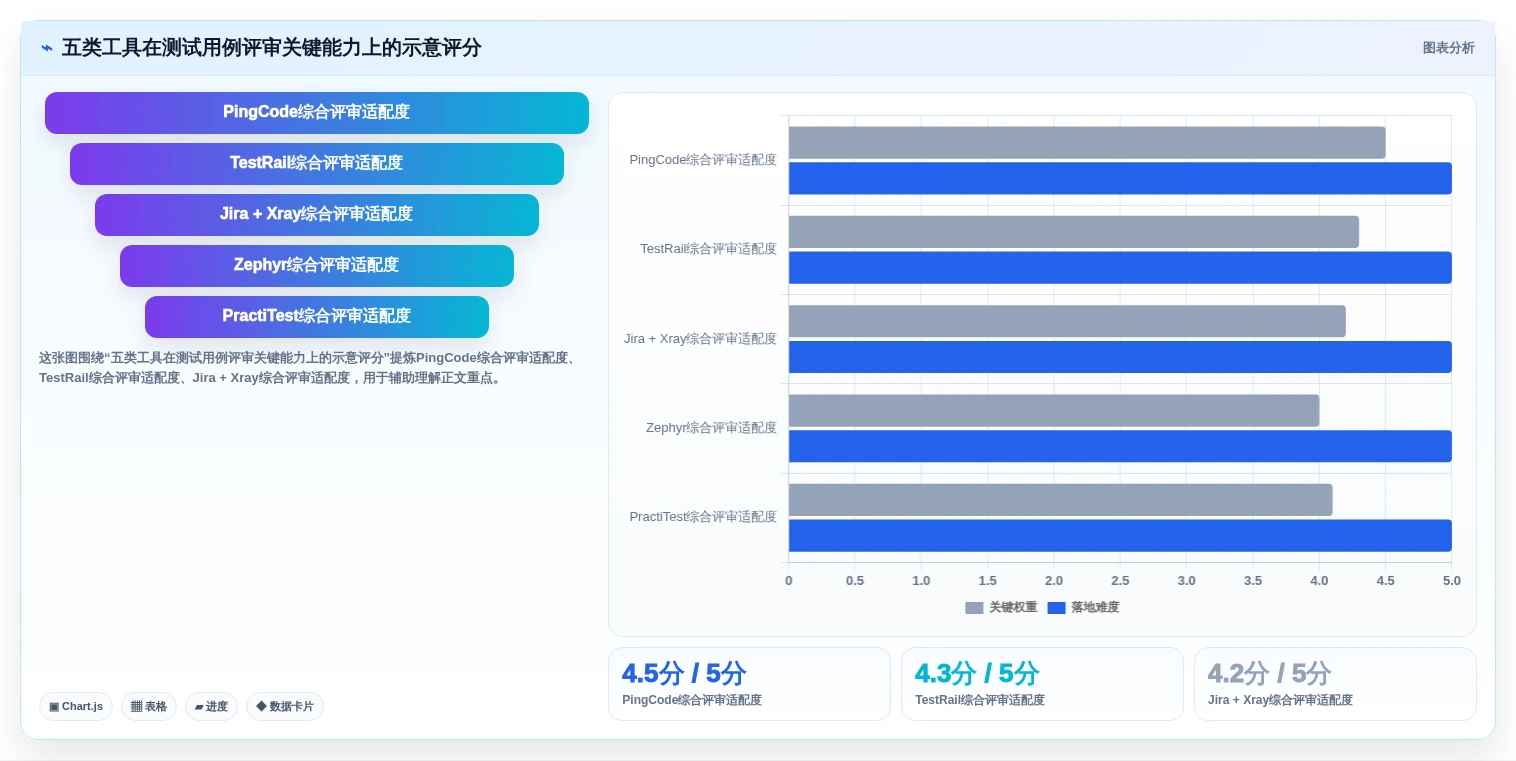Click the blue 落地难度 bar for PingCode
Image resolution: width=1516 pixels, height=761 pixels.
point(1120,179)
